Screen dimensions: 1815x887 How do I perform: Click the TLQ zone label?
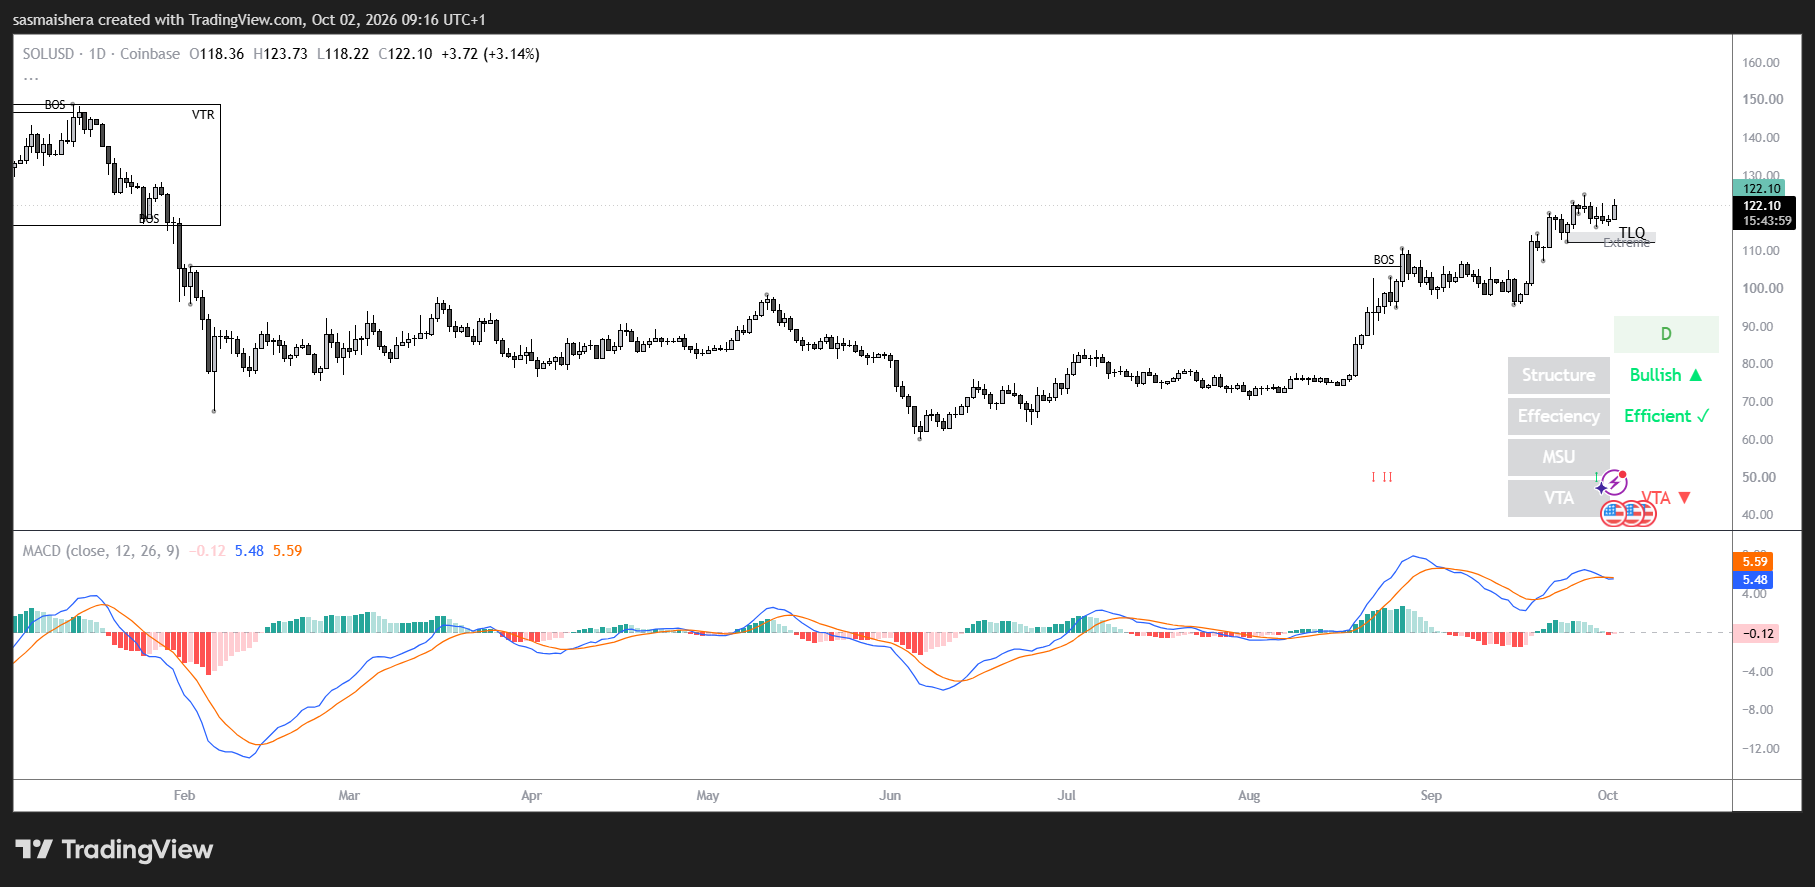[1632, 233]
